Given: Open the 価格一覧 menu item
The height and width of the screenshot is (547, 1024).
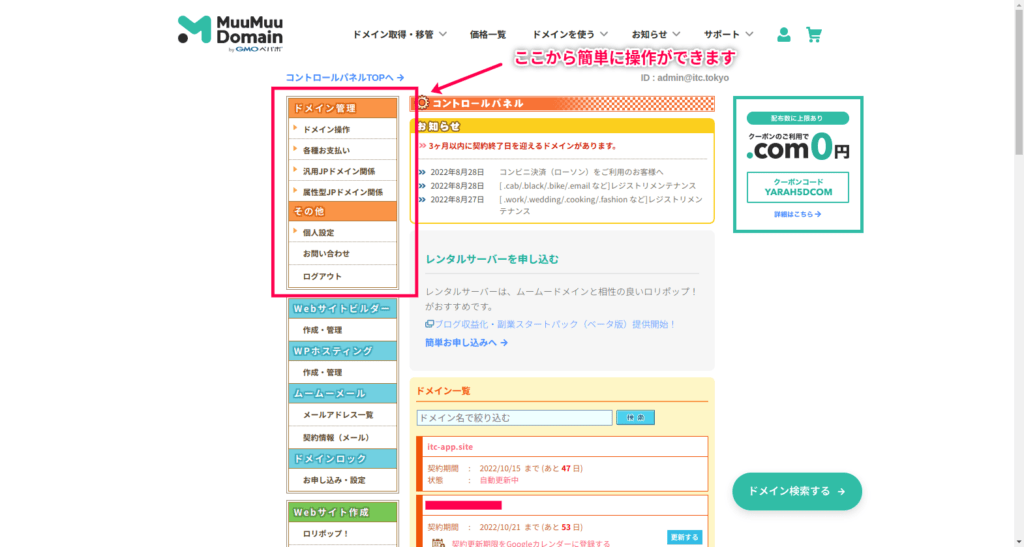Looking at the screenshot, I should click(x=488, y=35).
